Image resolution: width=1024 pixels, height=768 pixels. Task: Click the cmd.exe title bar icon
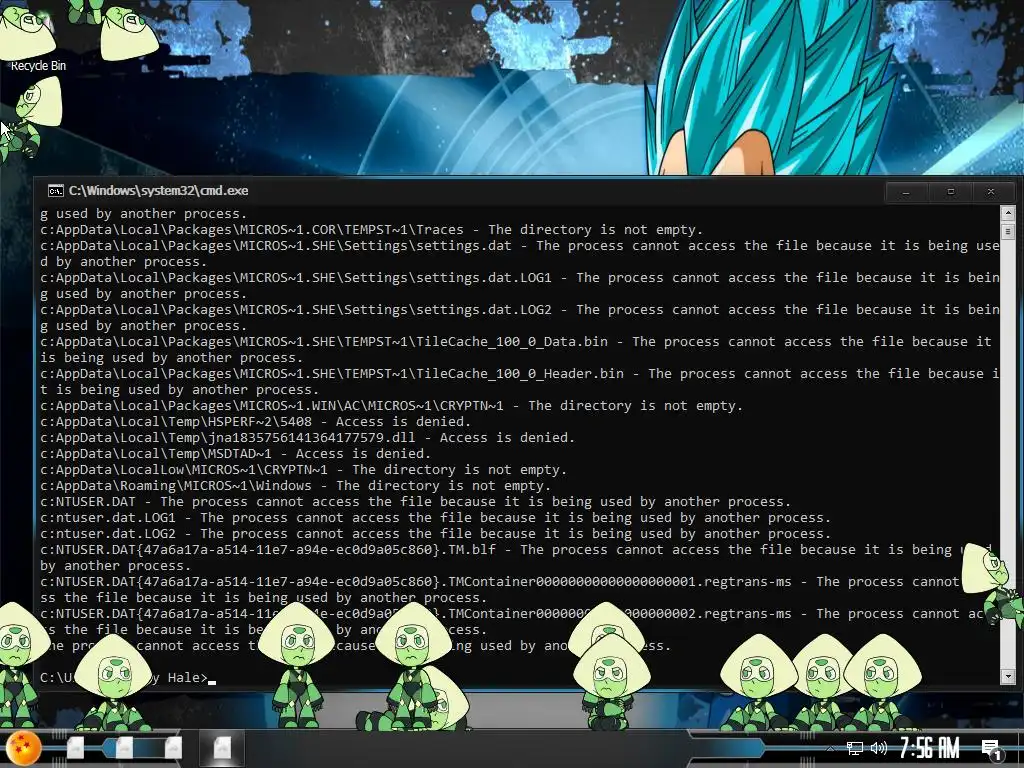click(56, 191)
